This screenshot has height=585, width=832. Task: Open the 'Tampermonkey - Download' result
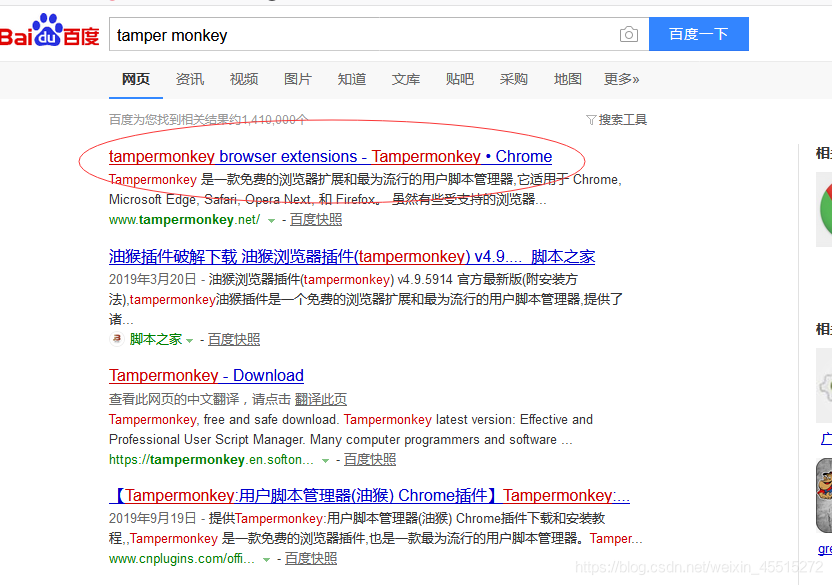[206, 376]
